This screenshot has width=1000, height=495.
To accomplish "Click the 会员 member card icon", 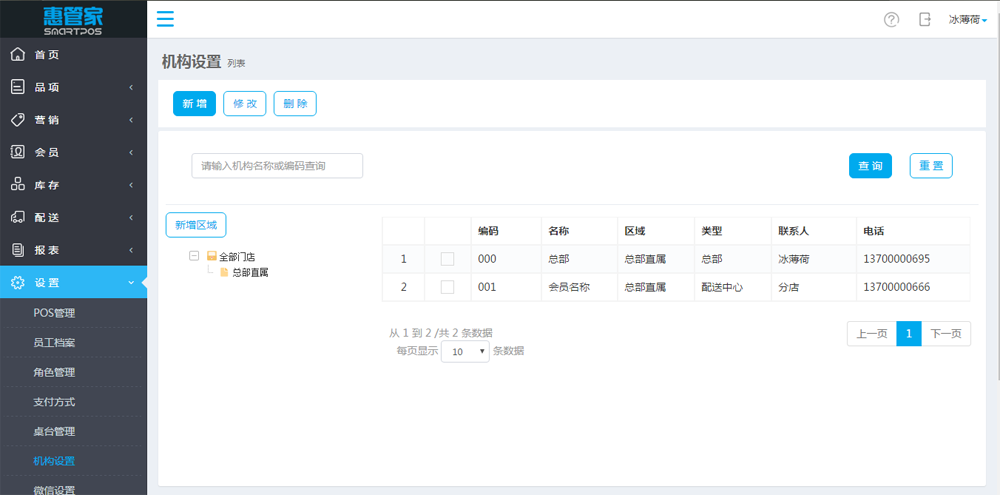I will (18, 152).
